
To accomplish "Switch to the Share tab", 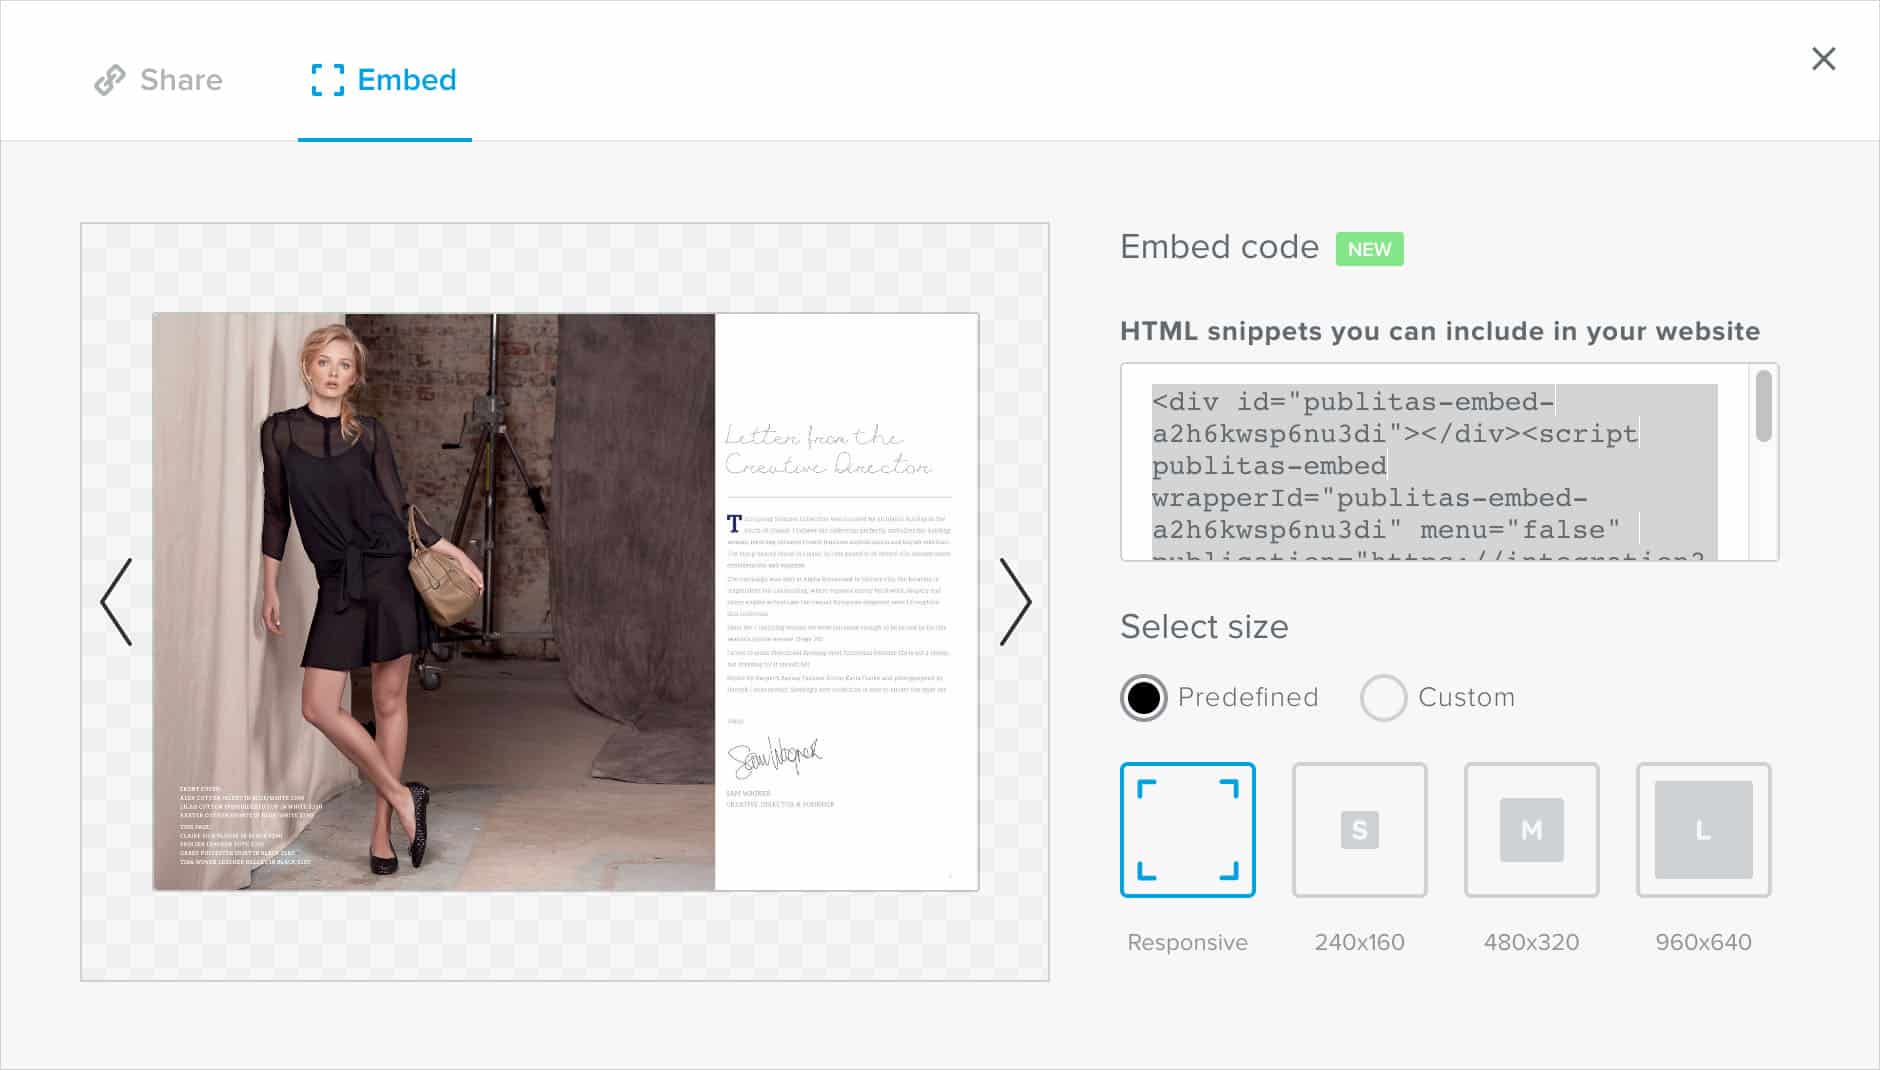I will point(180,80).
